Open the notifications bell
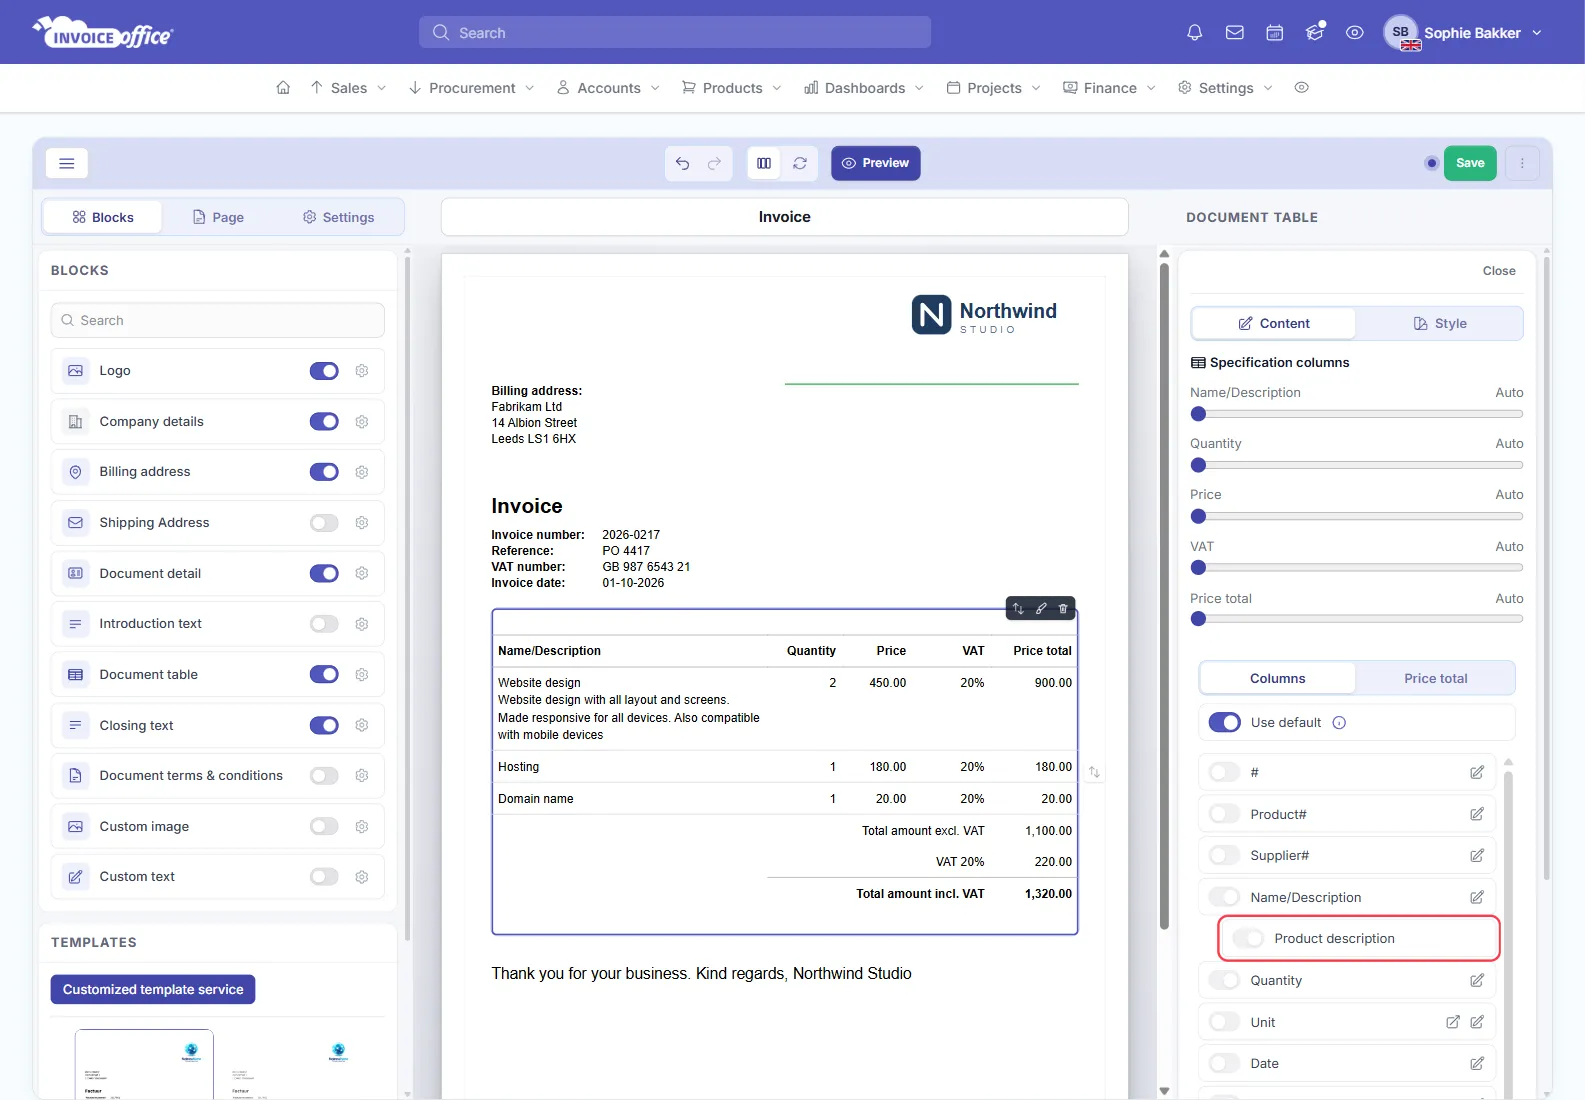Viewport: 1585px width, 1100px height. [x=1194, y=33]
